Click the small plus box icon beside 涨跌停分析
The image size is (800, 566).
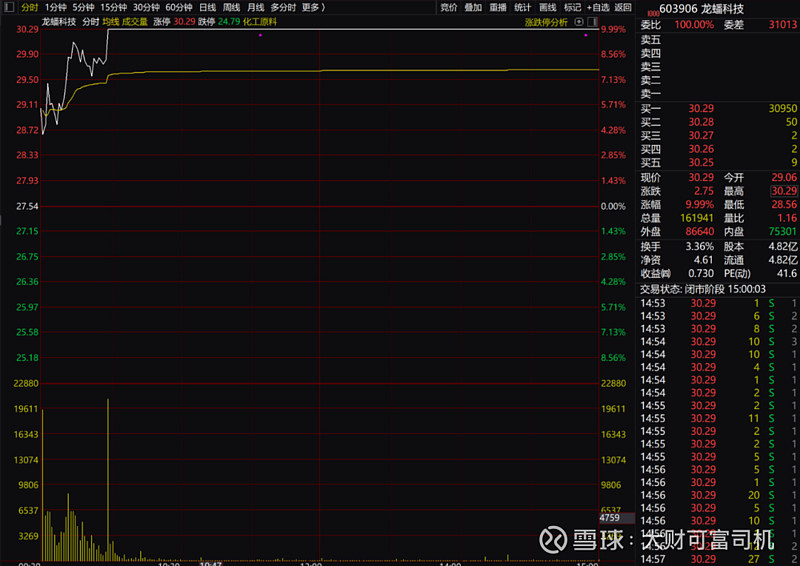579,21
